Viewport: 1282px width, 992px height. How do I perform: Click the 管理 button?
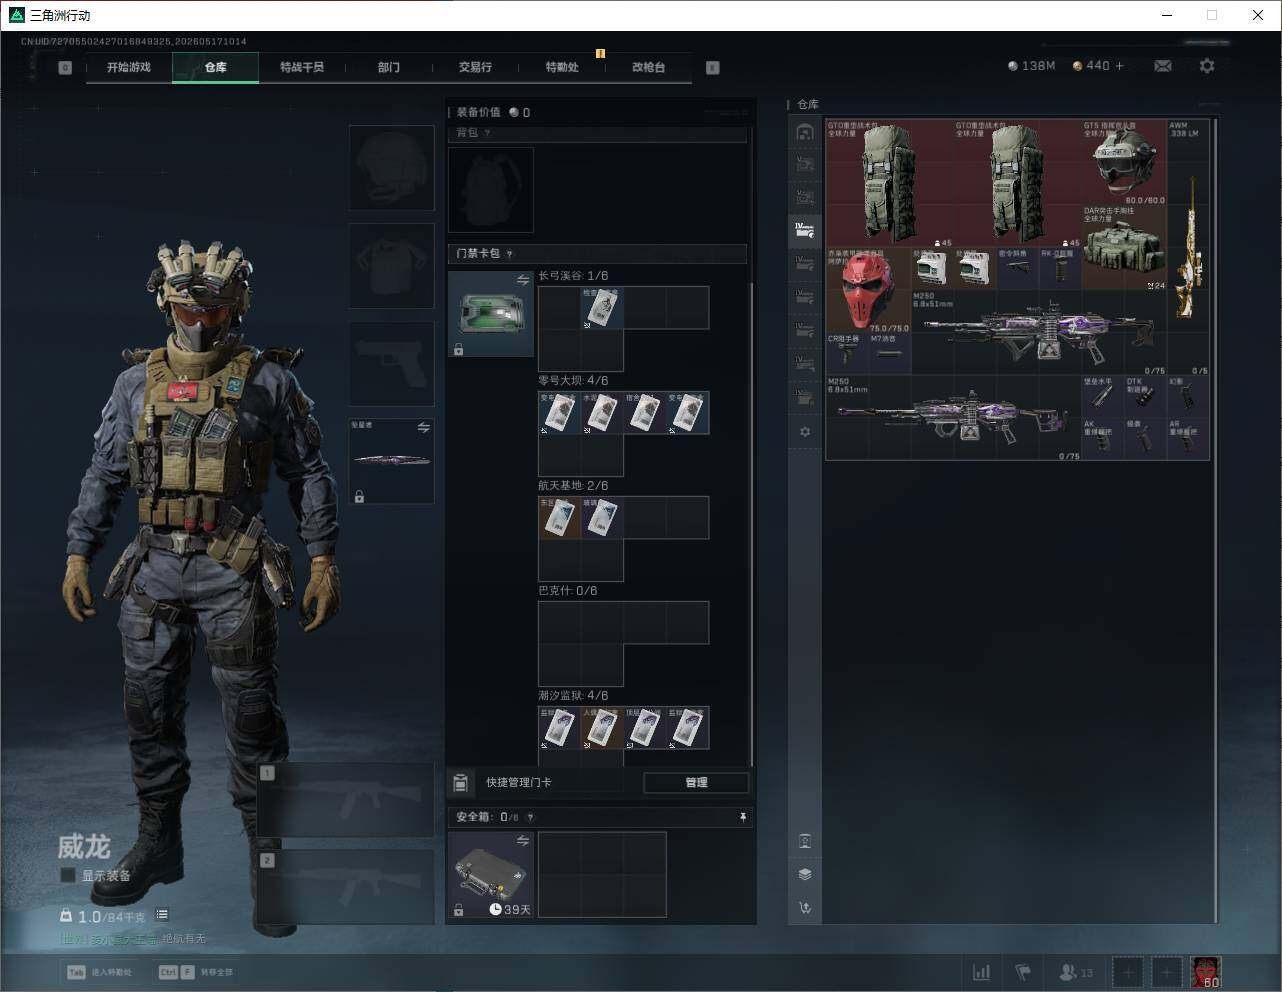click(x=696, y=782)
